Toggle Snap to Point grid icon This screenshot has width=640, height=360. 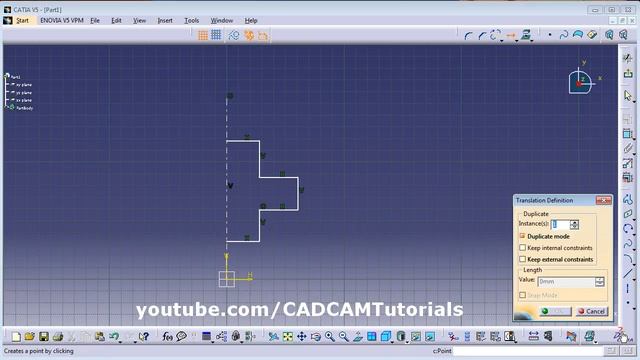coord(216,35)
